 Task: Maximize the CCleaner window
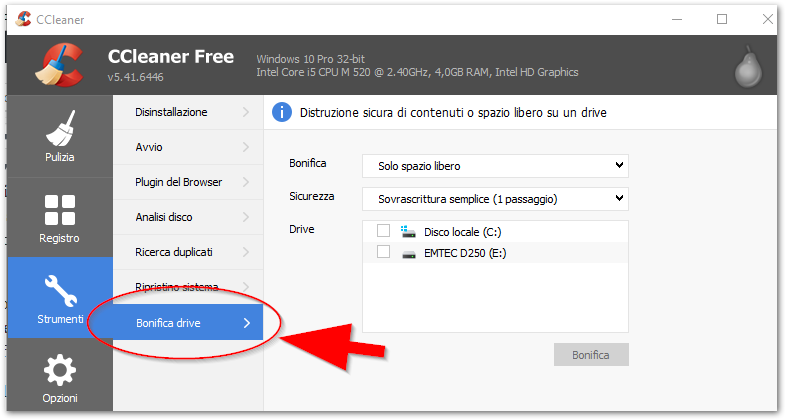click(722, 19)
